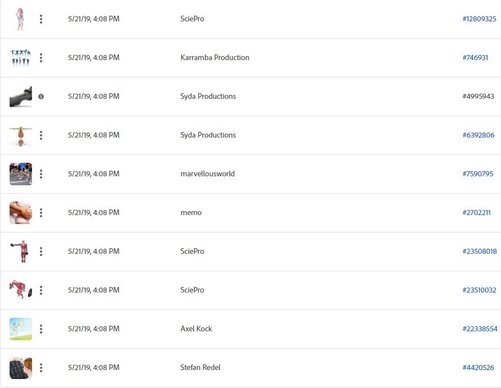
Task: Select the keyboard thumbnail by Stefan Redel
Action: tap(21, 368)
